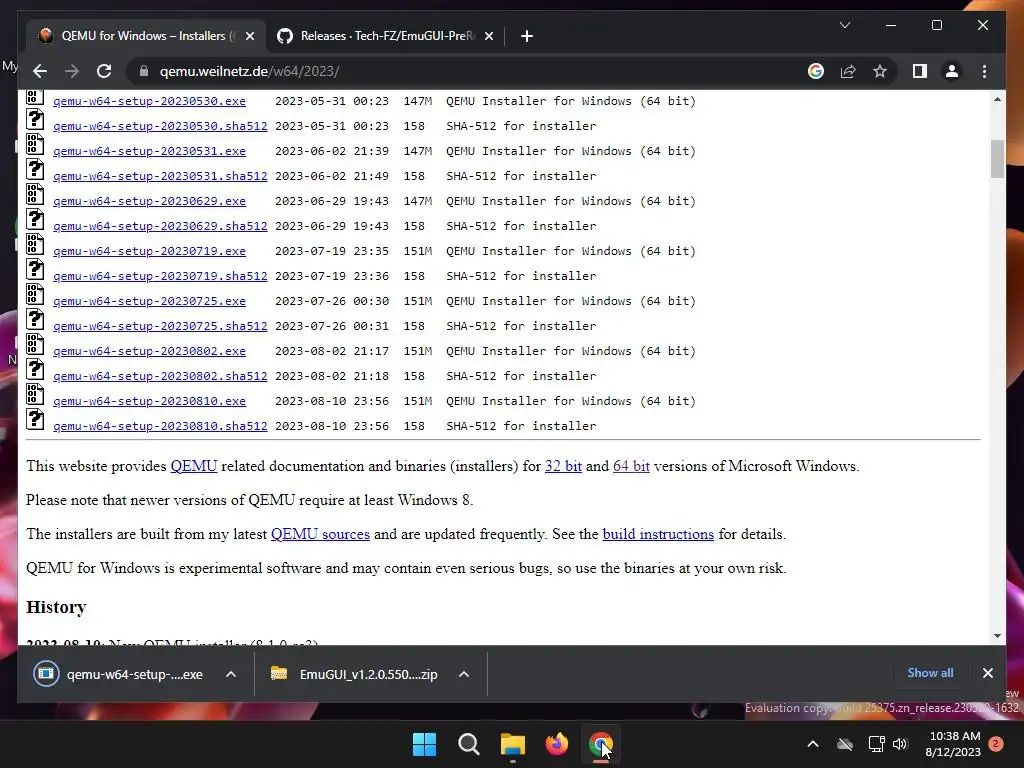Open qemu-w64-setup-20230629.sha512 link

click(160, 226)
